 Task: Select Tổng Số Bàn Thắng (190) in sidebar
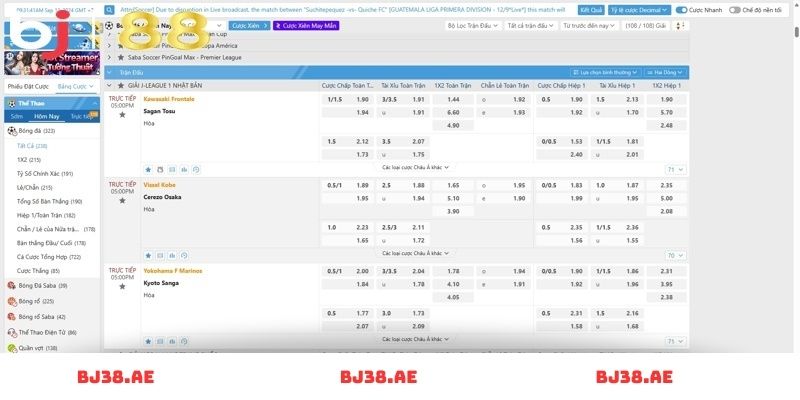click(49, 202)
